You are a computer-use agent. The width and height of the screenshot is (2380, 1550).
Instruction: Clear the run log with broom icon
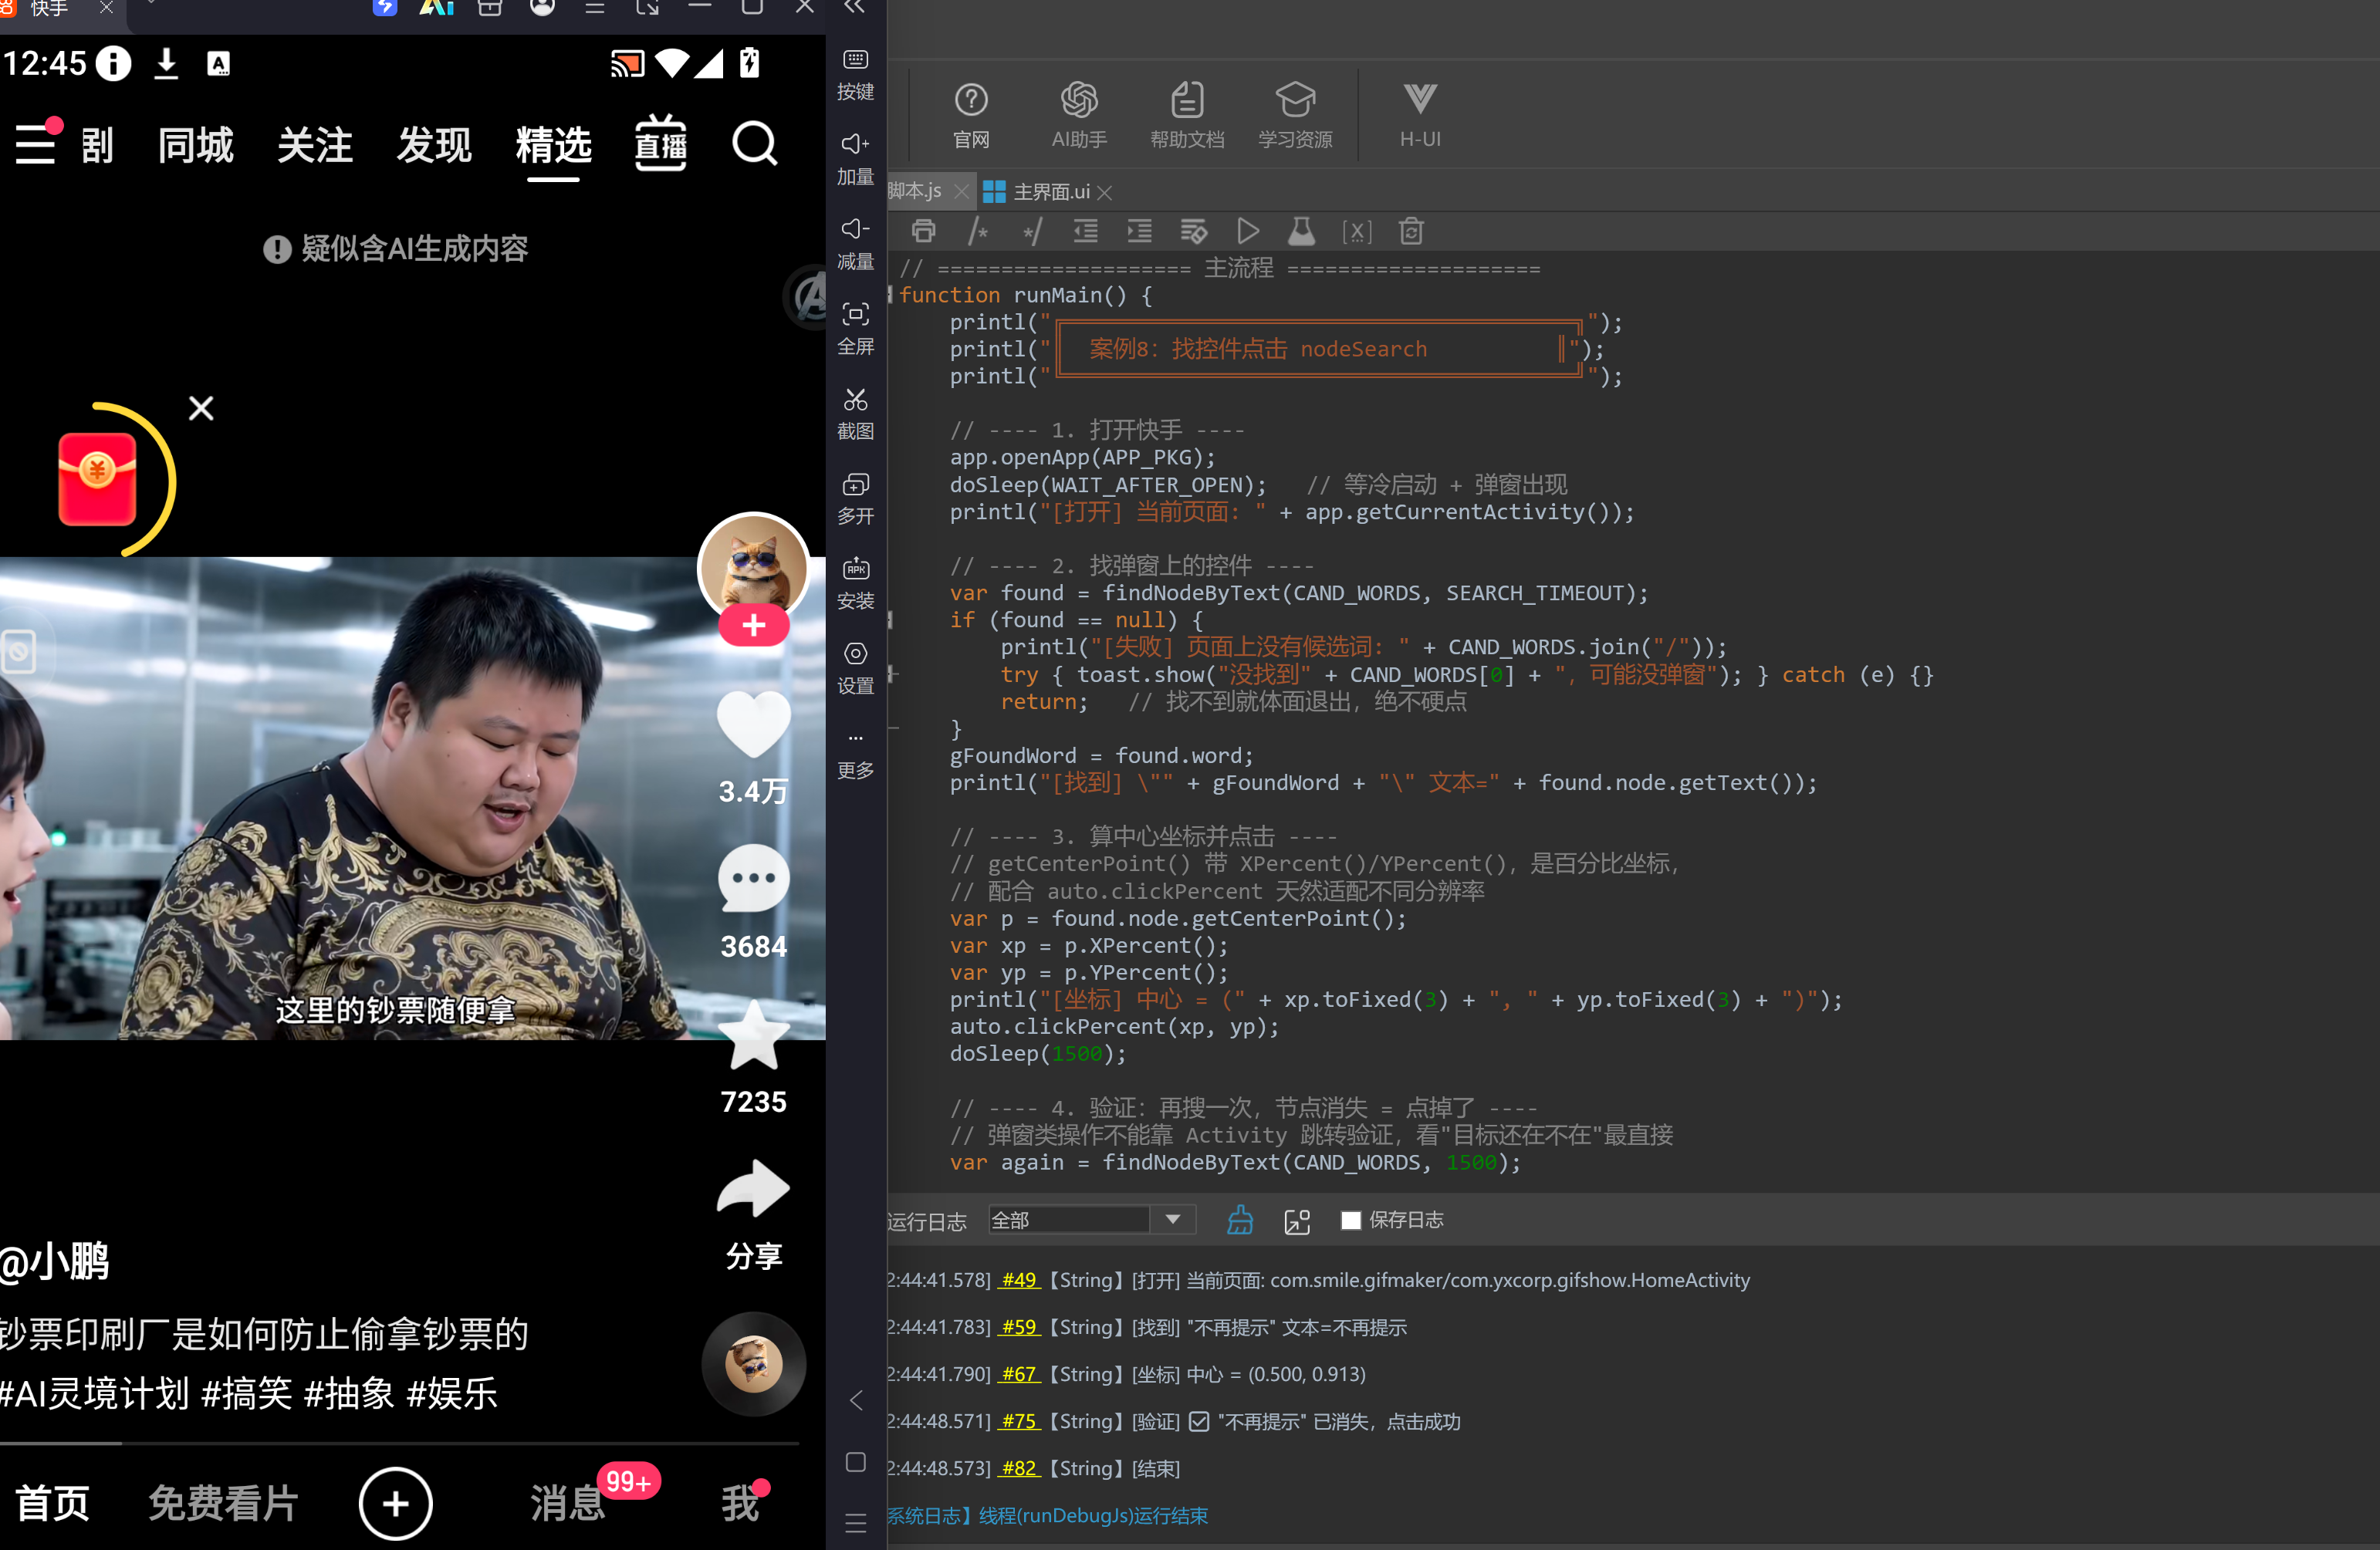click(1240, 1220)
